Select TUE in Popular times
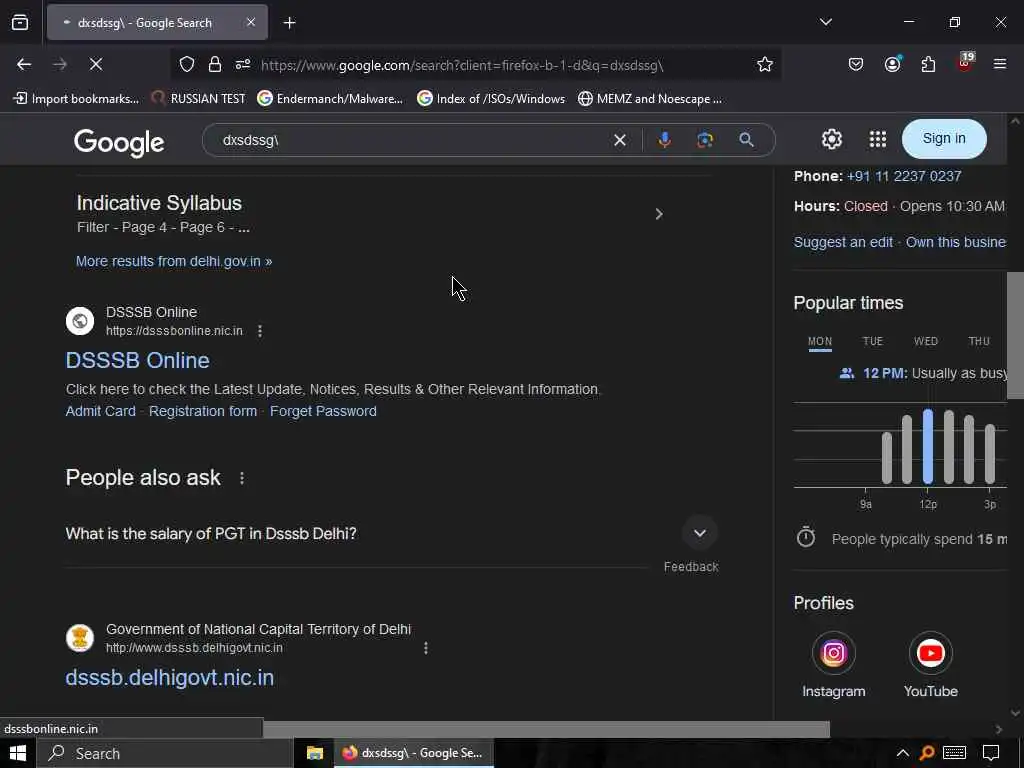 click(x=872, y=342)
